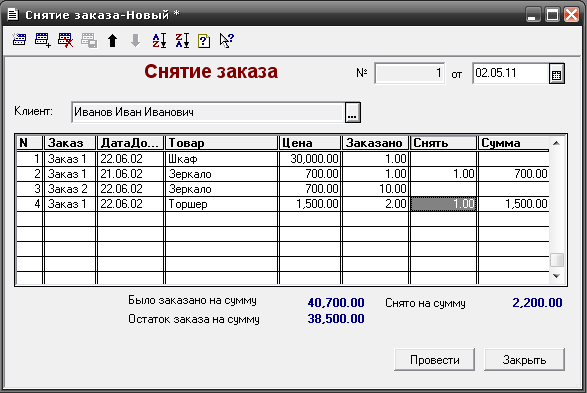Click highlighted Снять cell in row 4
Screen dimensions: 587x393
pos(444,204)
